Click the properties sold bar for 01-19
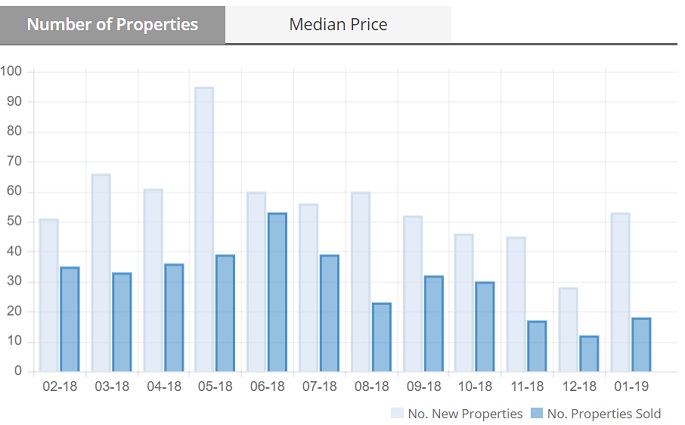The image size is (685, 425). [x=641, y=345]
